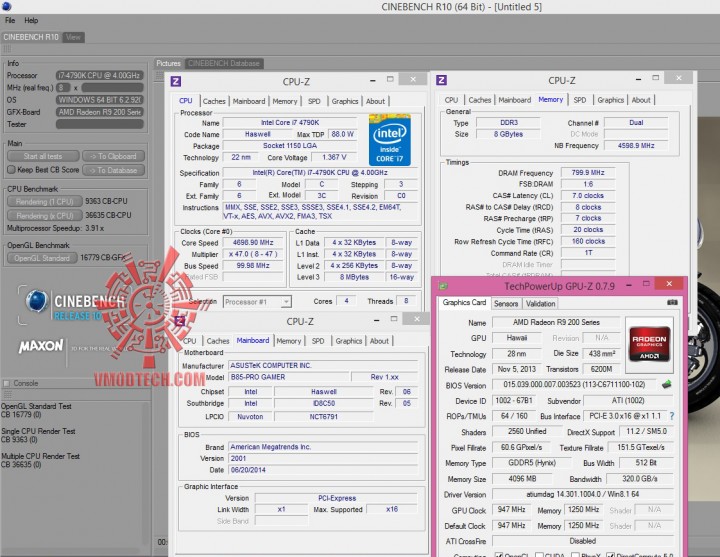The height and width of the screenshot is (557, 720).
Task: Click the Start all tests button
Action: pyautogui.click(x=43, y=156)
